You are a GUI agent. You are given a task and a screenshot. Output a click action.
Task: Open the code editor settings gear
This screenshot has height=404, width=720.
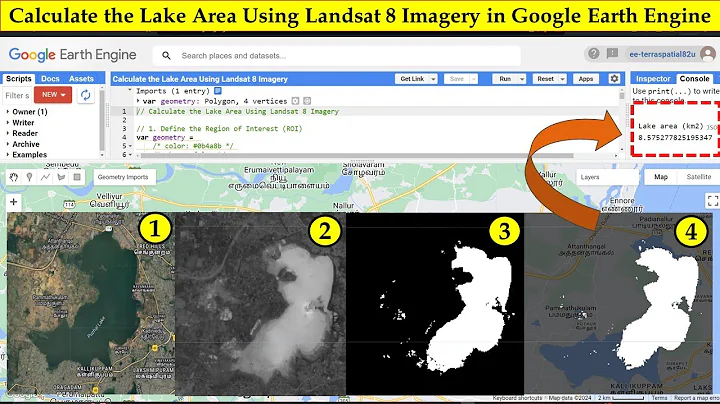[614, 79]
